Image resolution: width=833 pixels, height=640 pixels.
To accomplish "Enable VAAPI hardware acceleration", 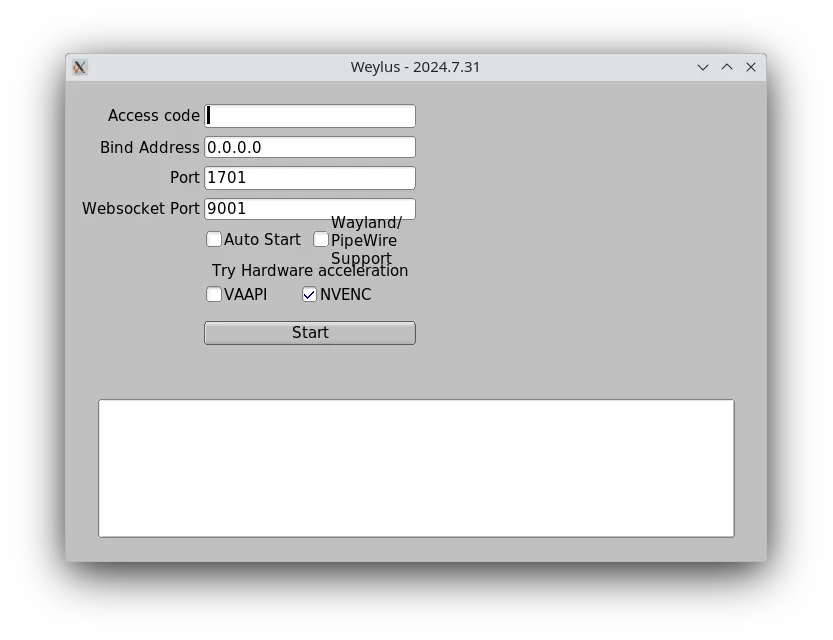I will [x=214, y=294].
